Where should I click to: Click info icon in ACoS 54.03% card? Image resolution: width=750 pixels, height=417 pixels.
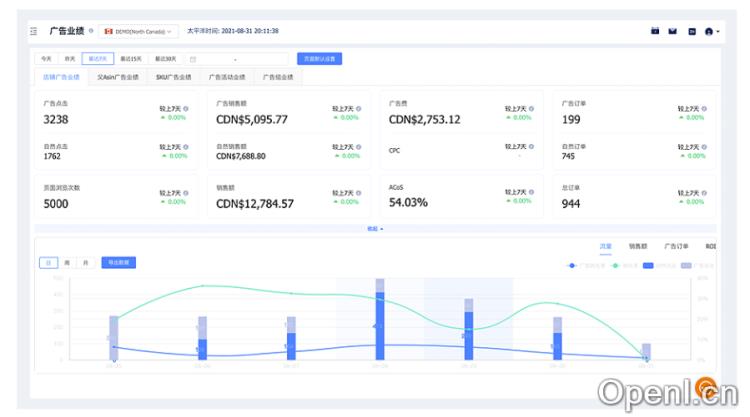tap(531, 192)
